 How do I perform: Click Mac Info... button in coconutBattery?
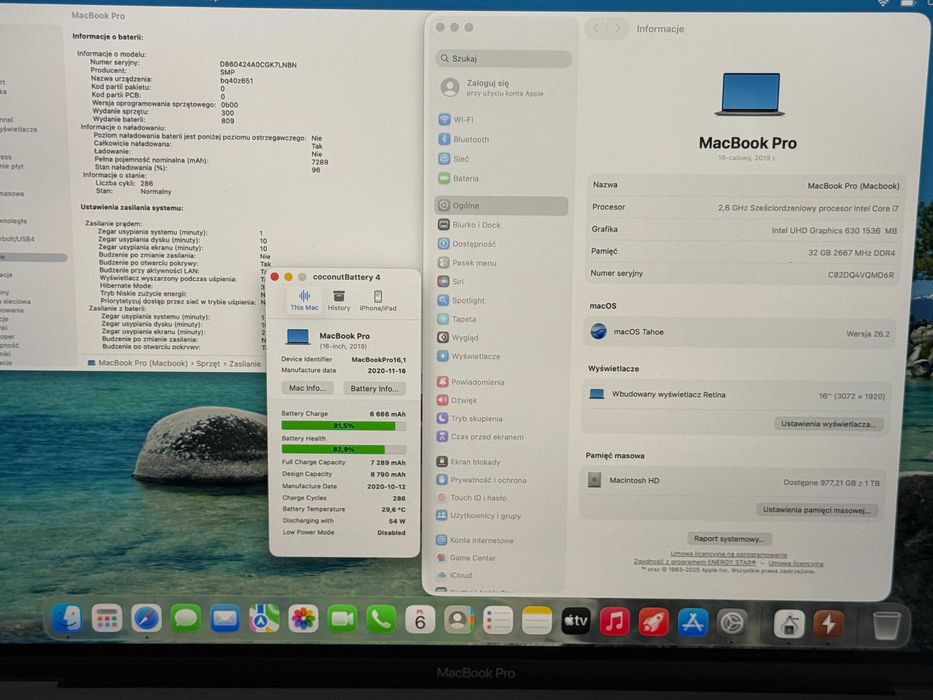[x=307, y=388]
